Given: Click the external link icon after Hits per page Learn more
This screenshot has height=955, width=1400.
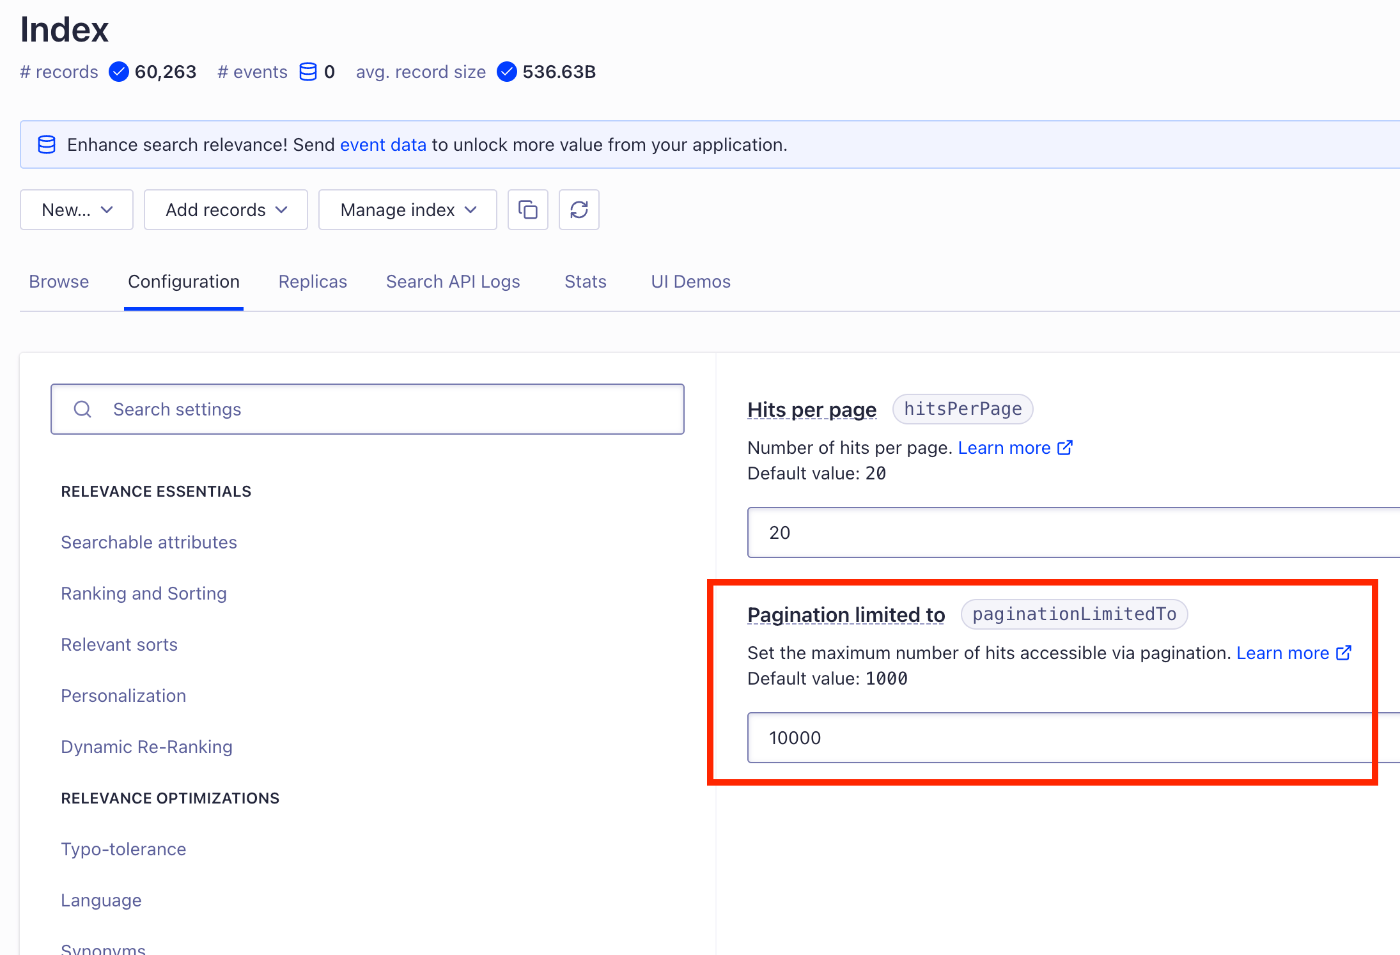Looking at the screenshot, I should pyautogui.click(x=1065, y=448).
